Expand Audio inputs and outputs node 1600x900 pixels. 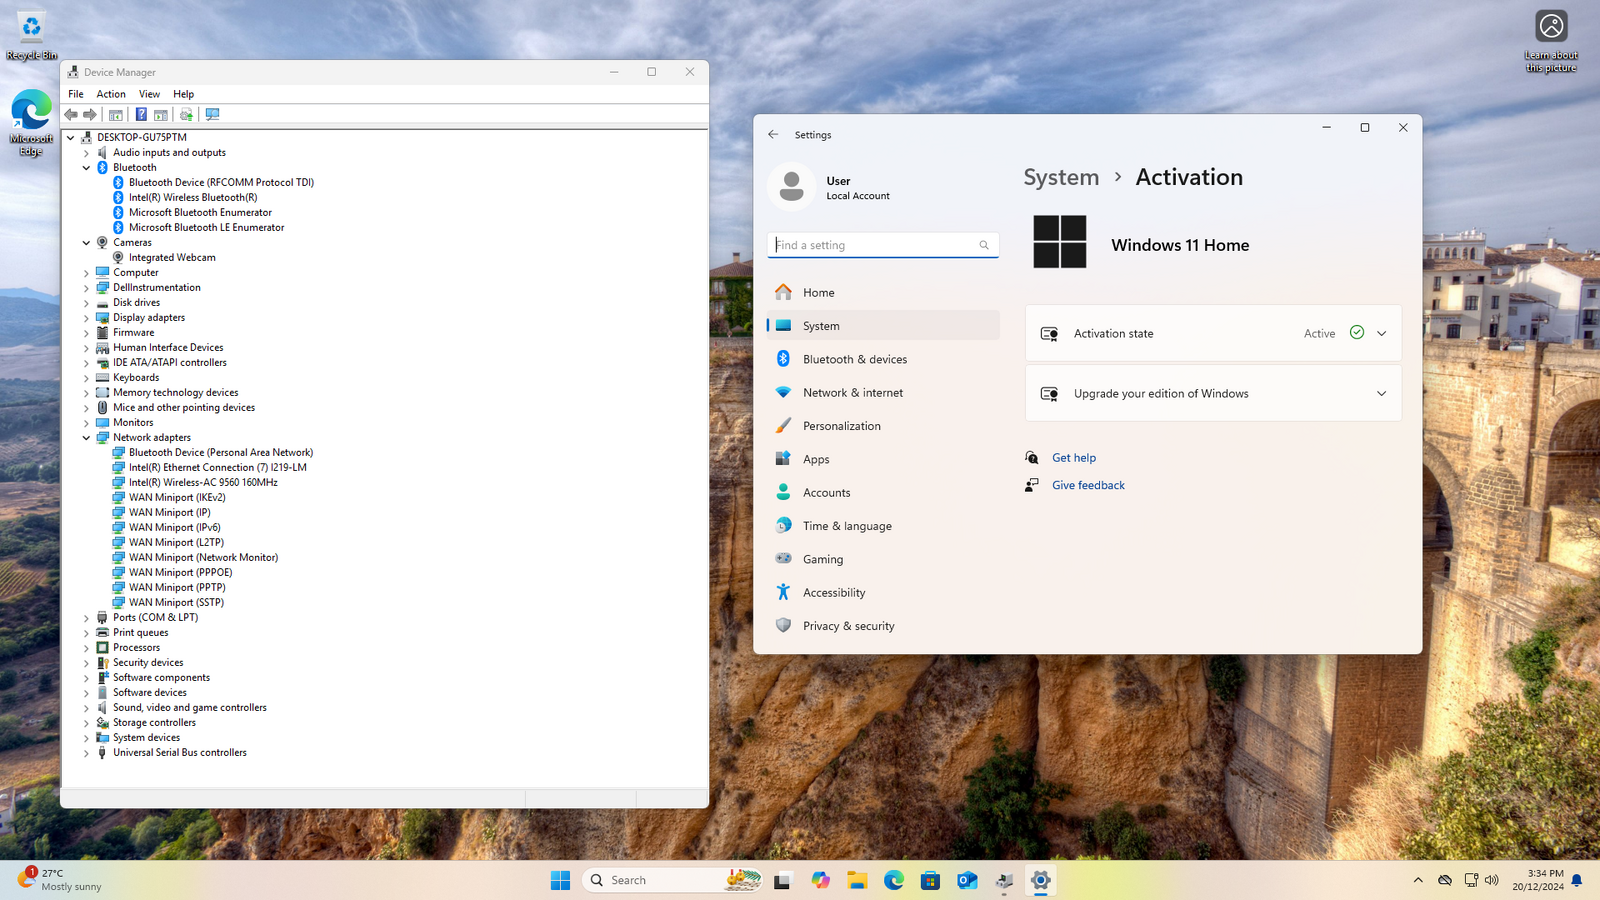(x=86, y=153)
